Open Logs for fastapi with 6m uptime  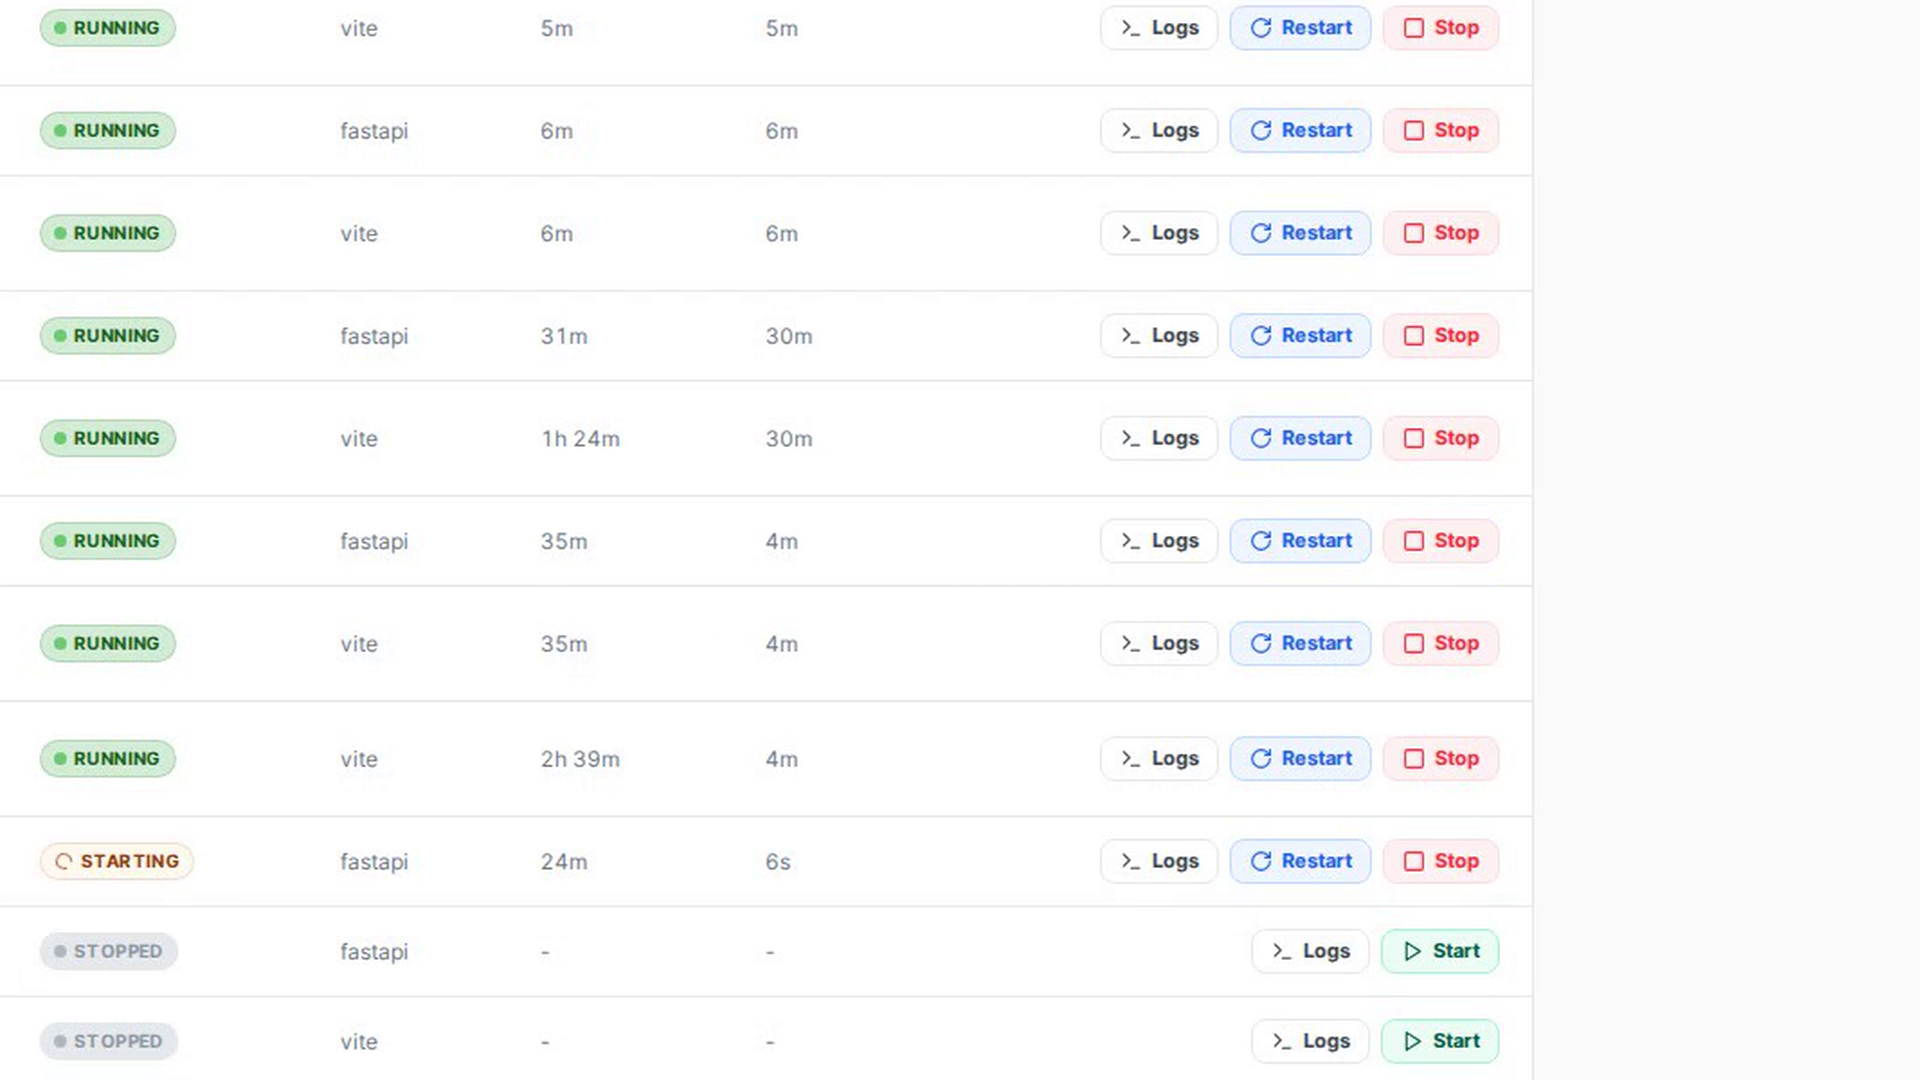(x=1159, y=131)
